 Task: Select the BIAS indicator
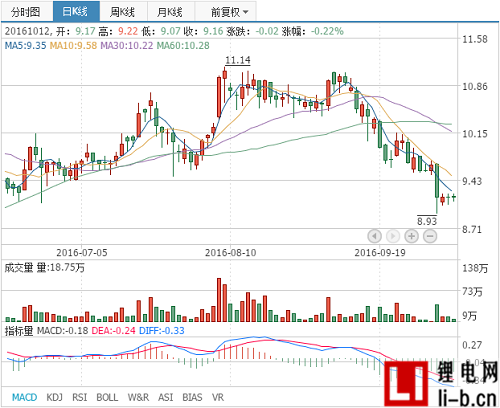pyautogui.click(x=192, y=397)
